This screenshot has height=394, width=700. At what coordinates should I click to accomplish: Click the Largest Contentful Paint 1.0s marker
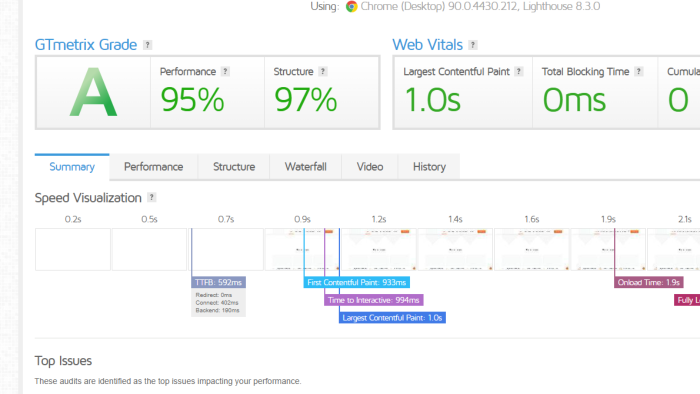[x=392, y=318]
